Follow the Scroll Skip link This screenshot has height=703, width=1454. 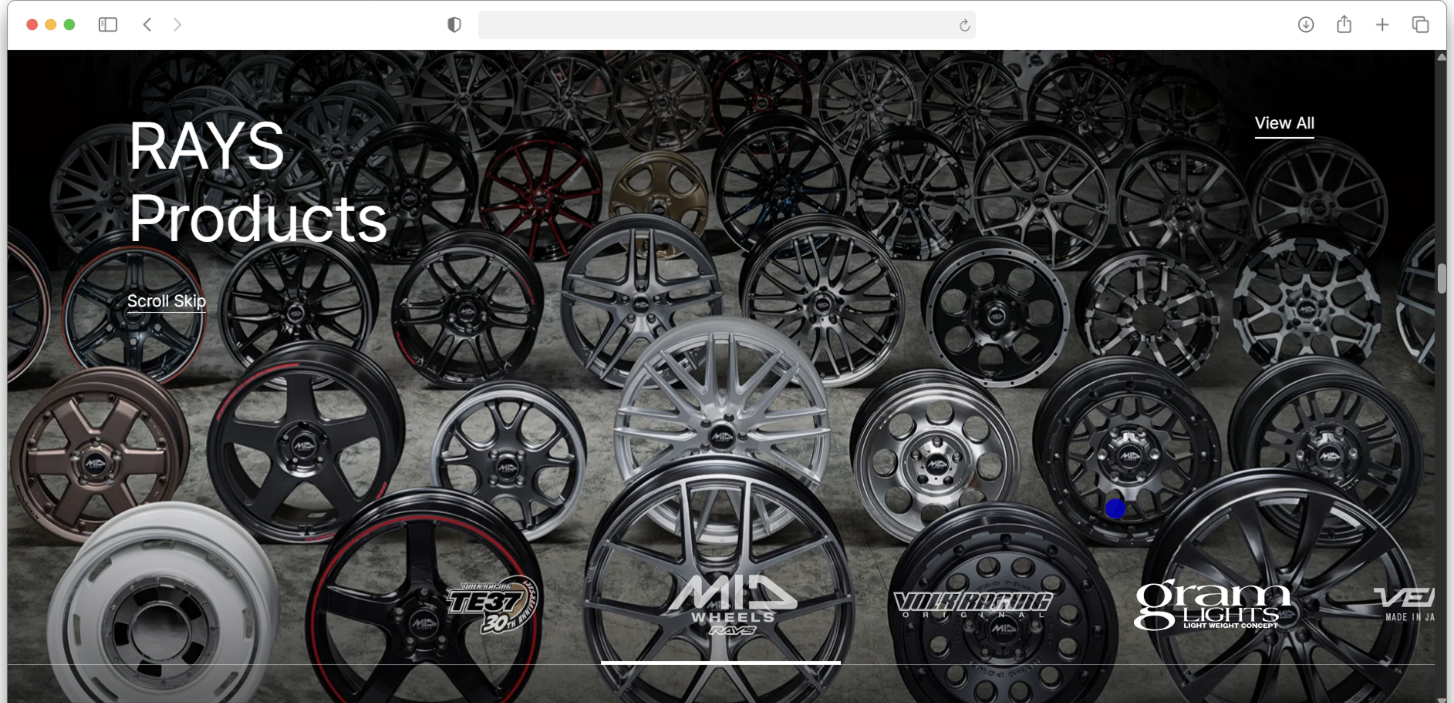coord(166,302)
